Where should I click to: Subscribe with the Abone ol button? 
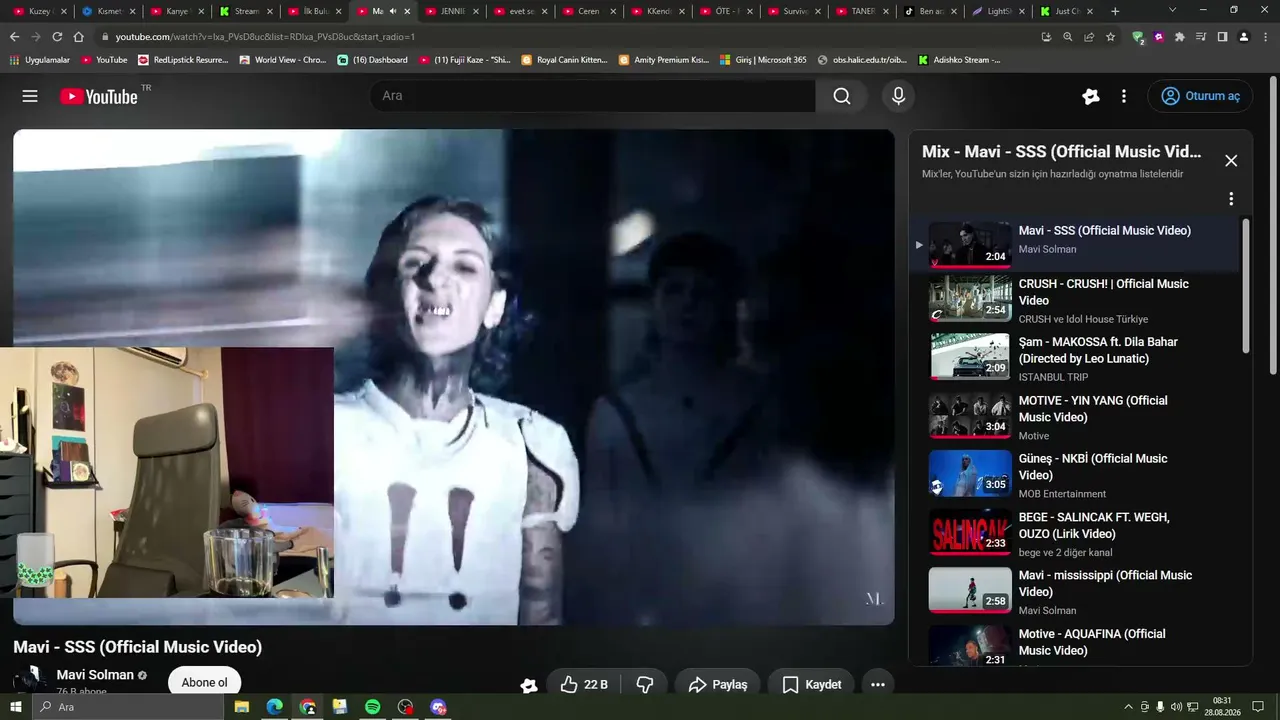coord(204,682)
